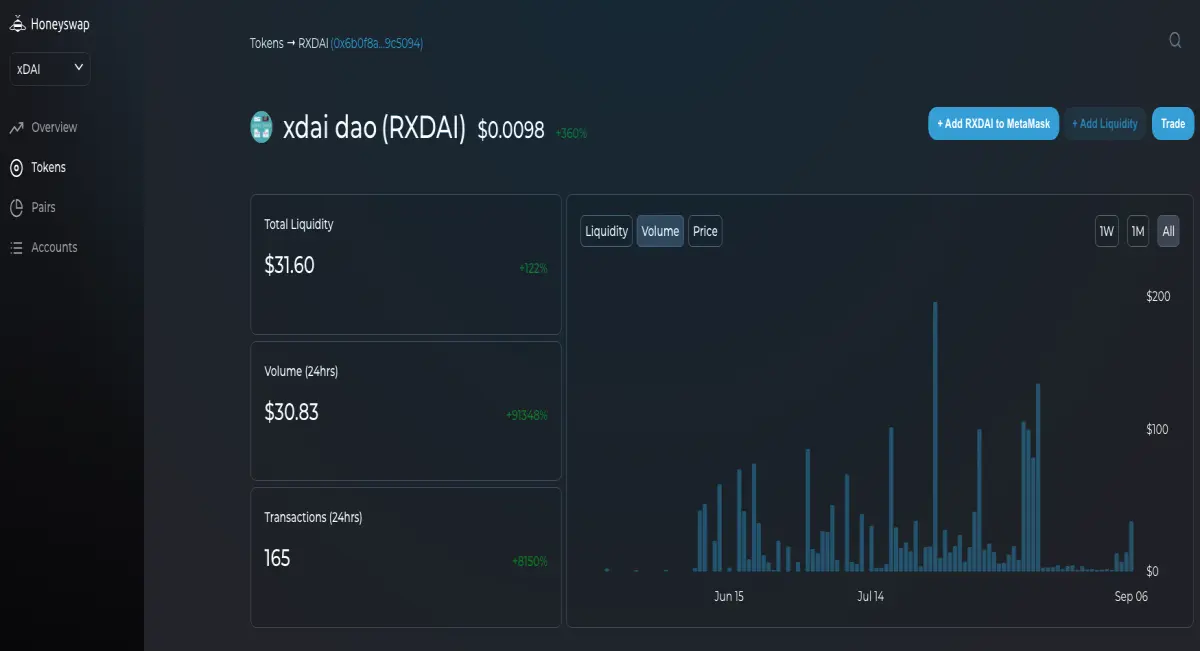Go to the Tokens section
The image size is (1200, 651).
[48, 168]
